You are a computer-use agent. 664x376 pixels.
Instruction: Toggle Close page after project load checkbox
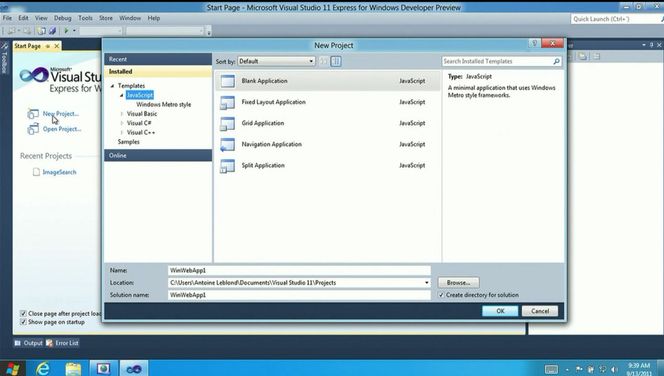coord(23,313)
